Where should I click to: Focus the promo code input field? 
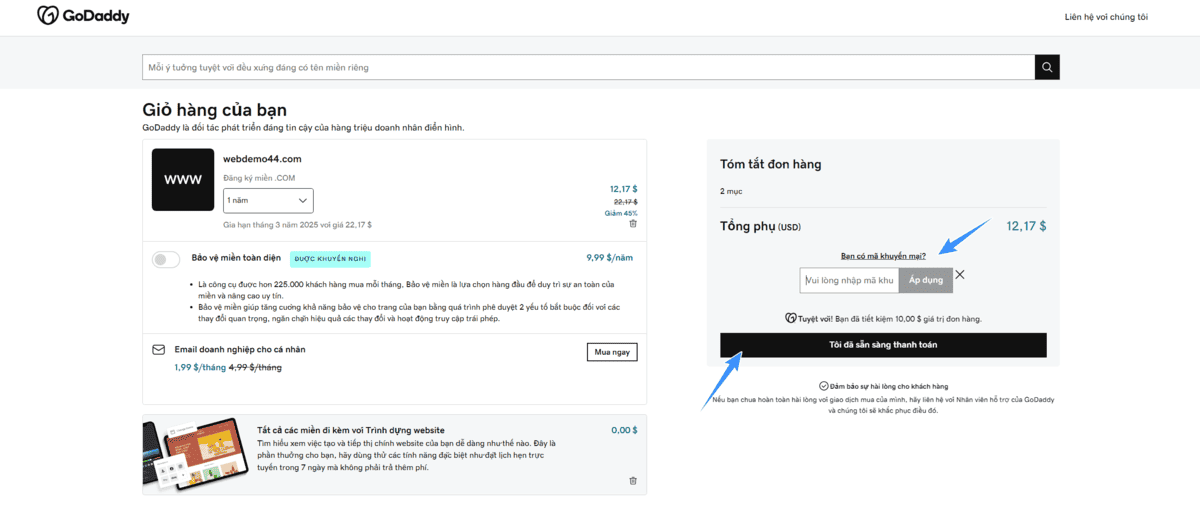[849, 280]
